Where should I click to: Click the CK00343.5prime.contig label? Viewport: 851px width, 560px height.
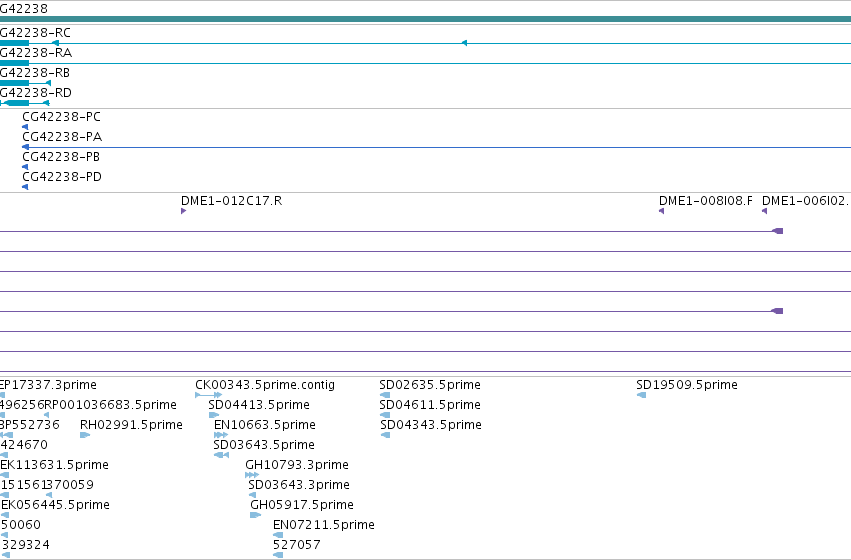coord(265,385)
